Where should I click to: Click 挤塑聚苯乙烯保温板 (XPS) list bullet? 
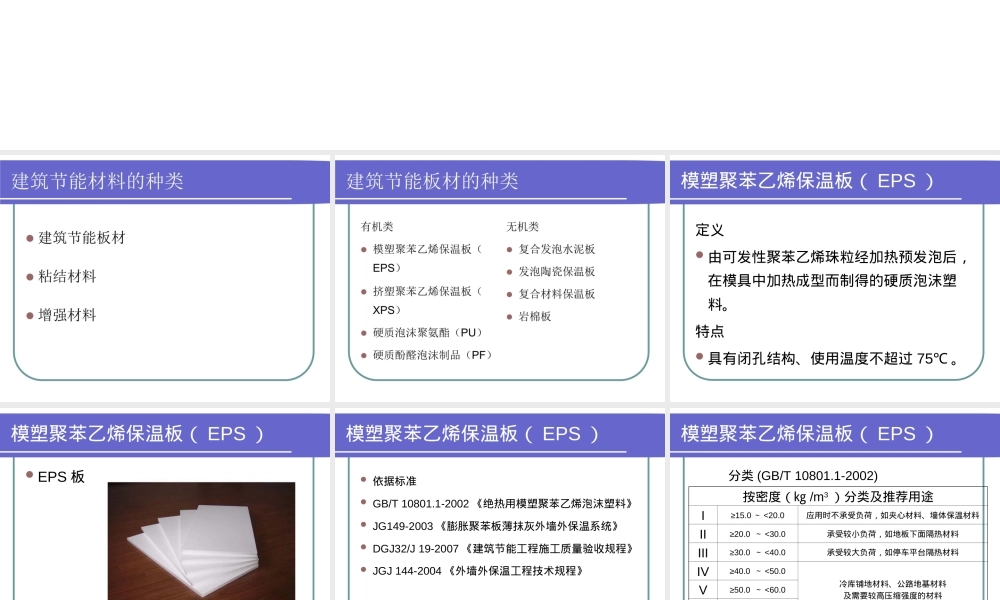coord(427,300)
